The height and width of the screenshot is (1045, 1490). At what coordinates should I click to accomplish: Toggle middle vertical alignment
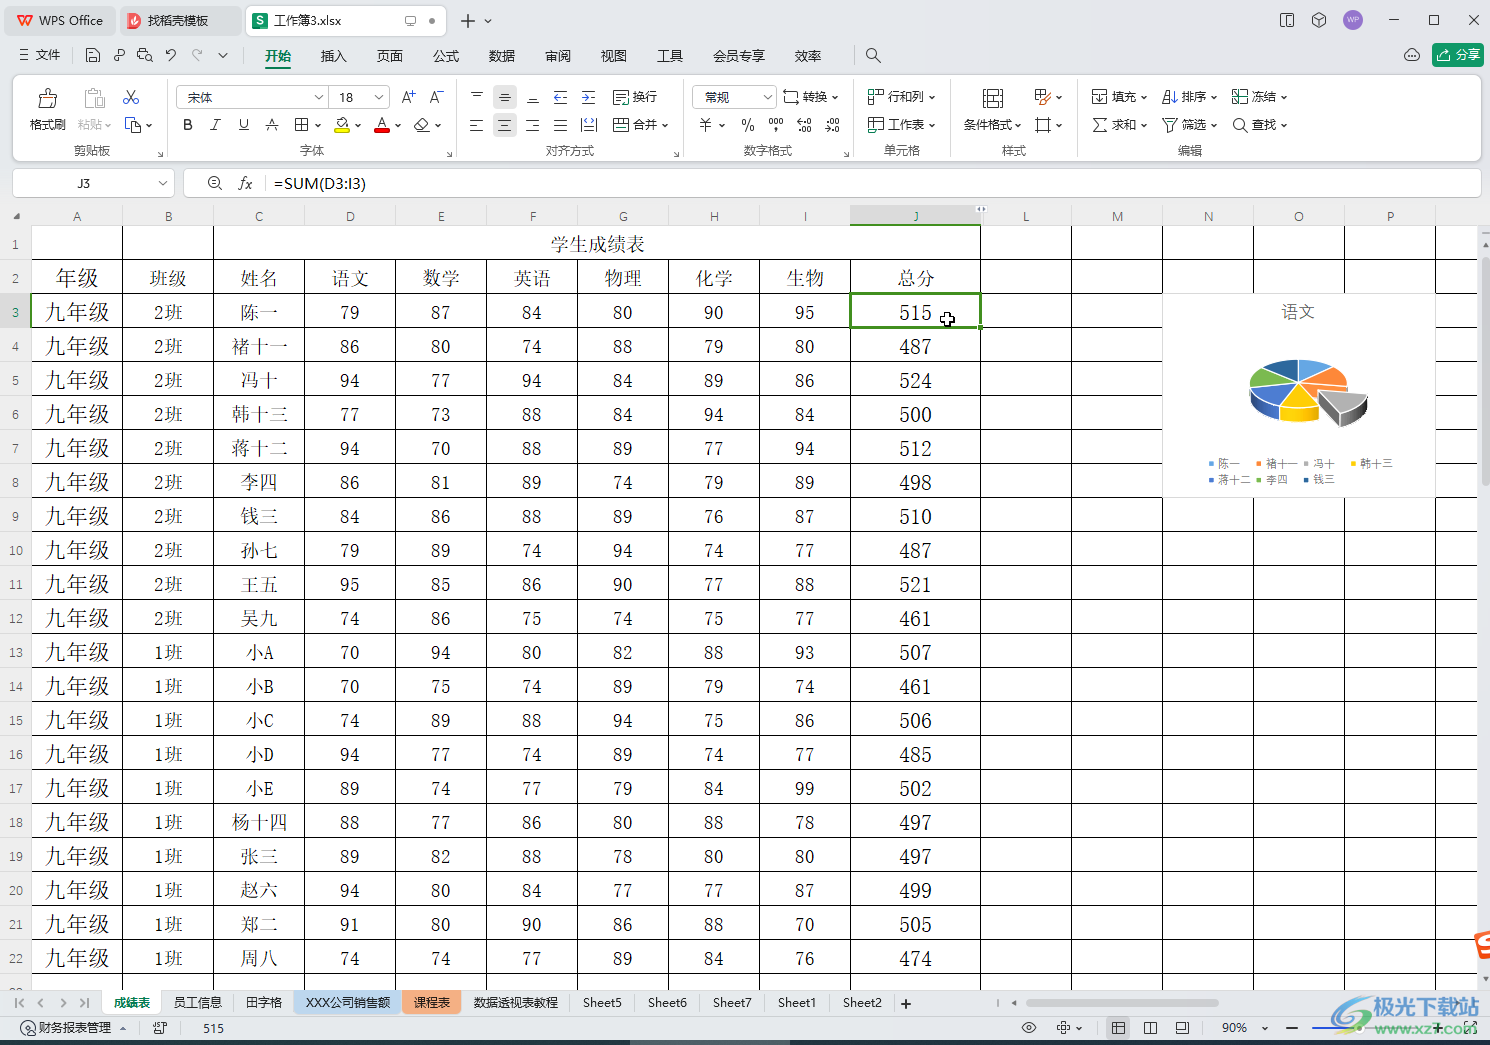[505, 97]
